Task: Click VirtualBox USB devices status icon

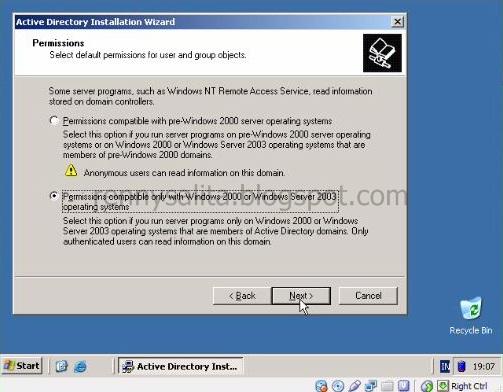Action: (354, 386)
